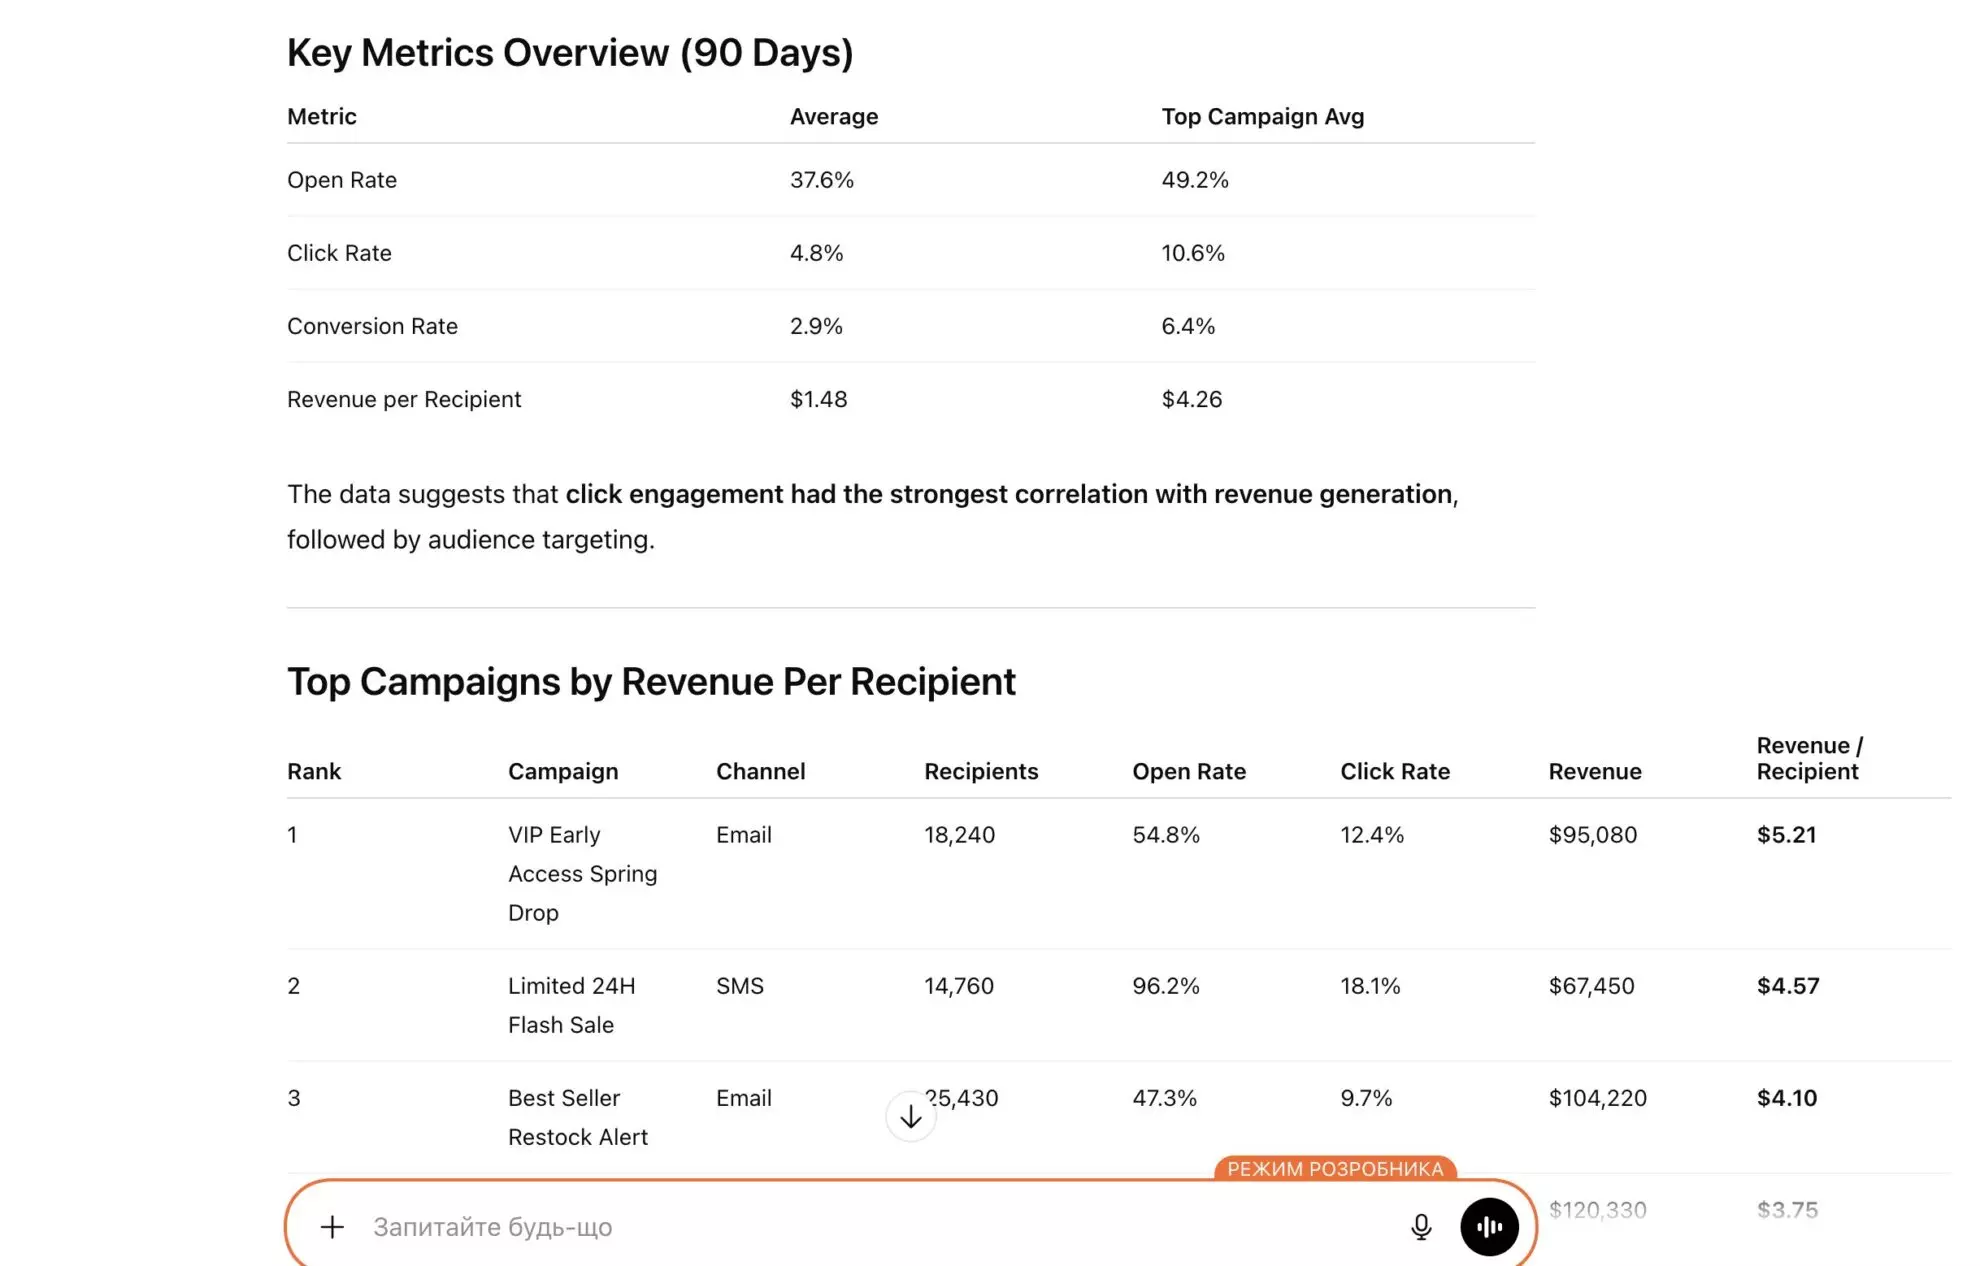Click the bold $5.21 value
This screenshot has height=1266, width=1980.
coord(1787,835)
